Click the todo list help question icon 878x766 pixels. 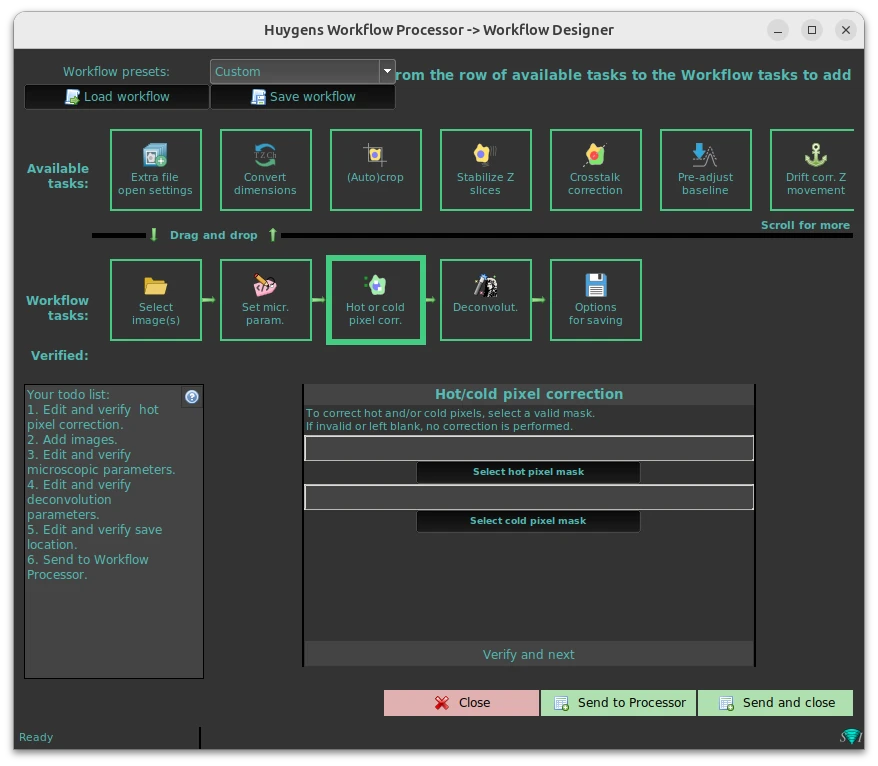[192, 397]
